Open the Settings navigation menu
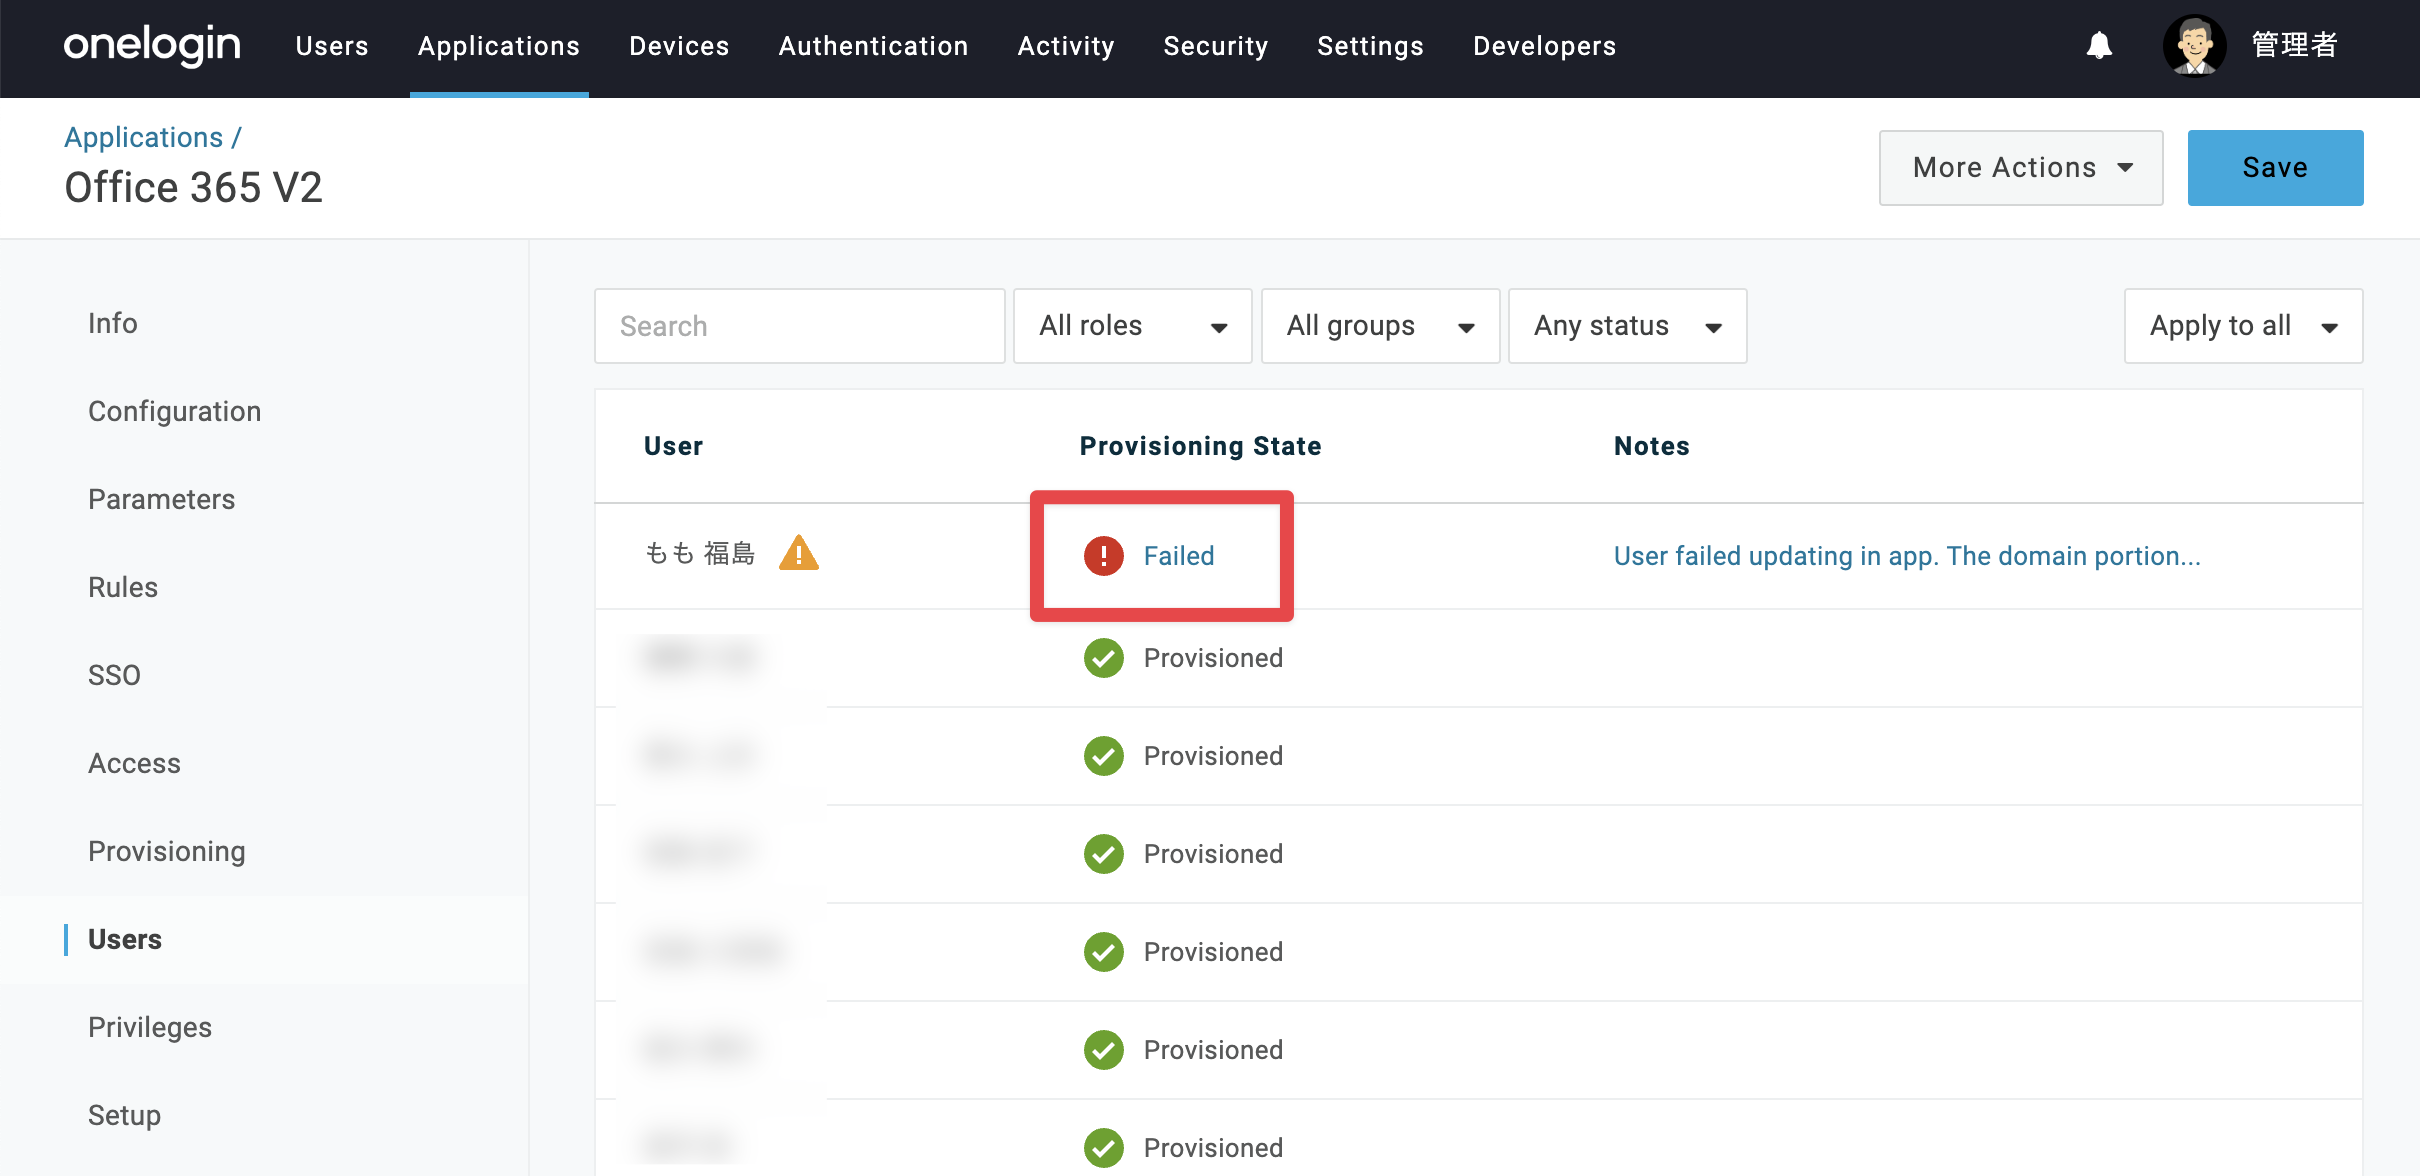 1370,46
